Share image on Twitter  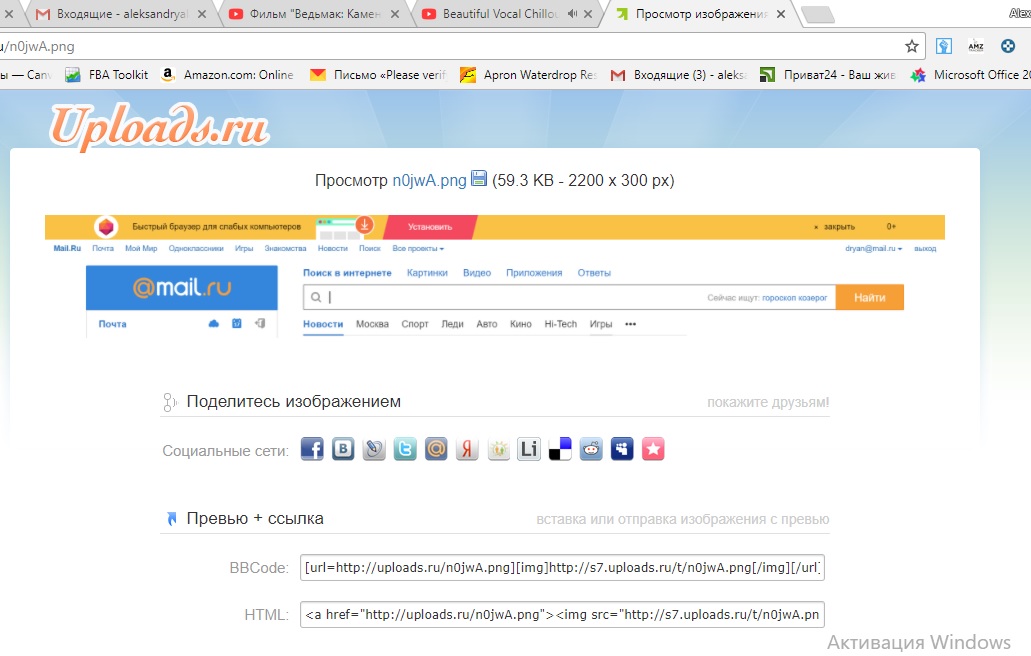click(405, 449)
